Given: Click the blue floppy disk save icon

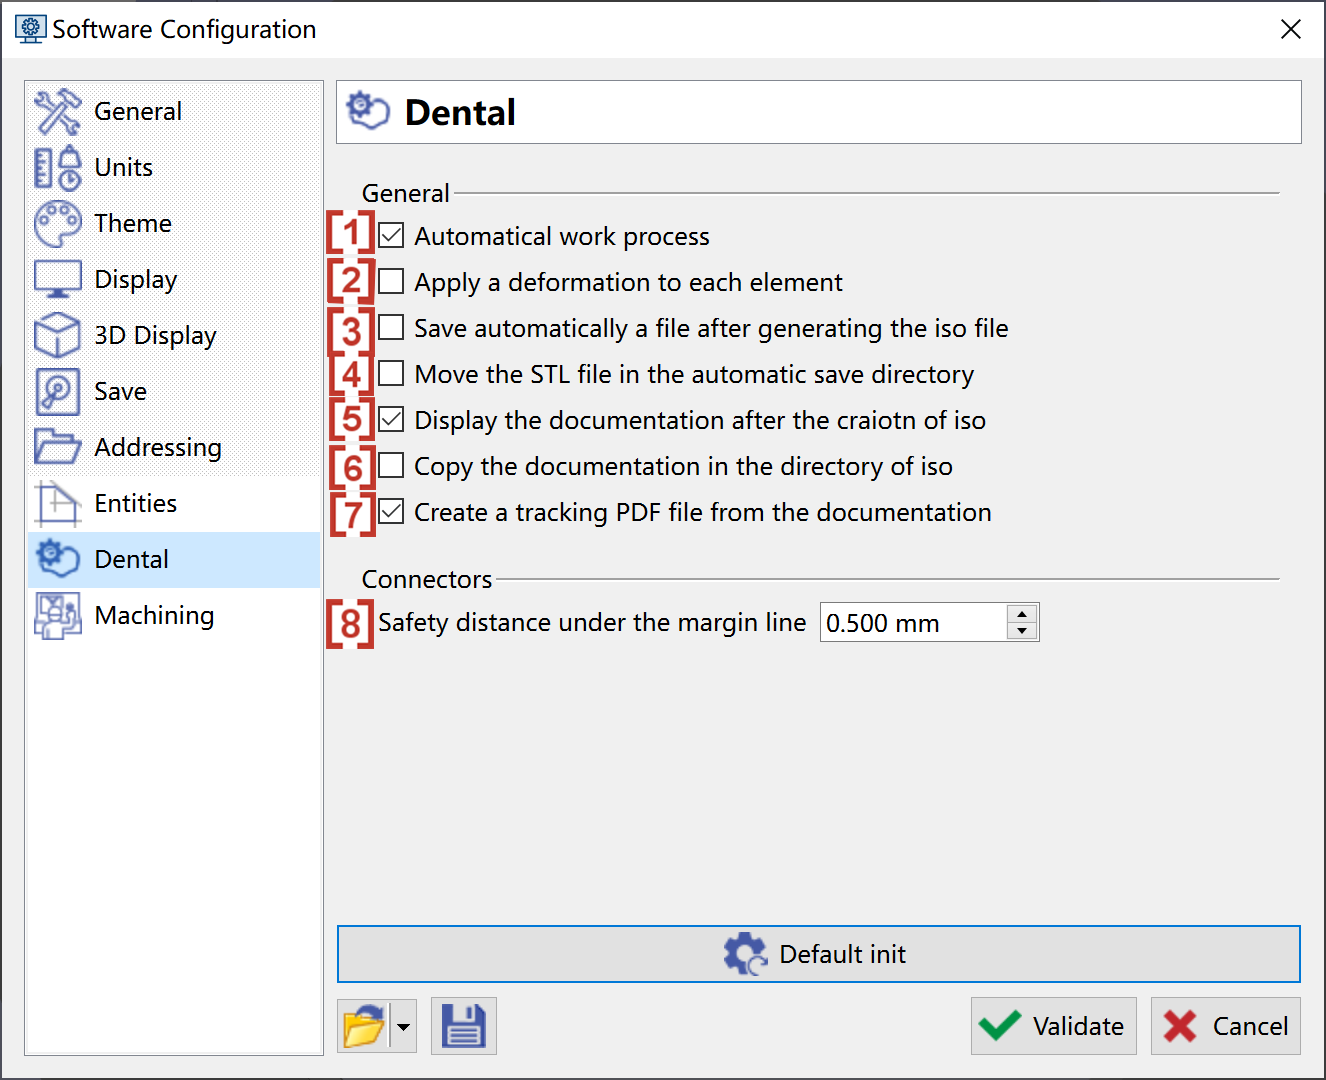Looking at the screenshot, I should 463,1026.
